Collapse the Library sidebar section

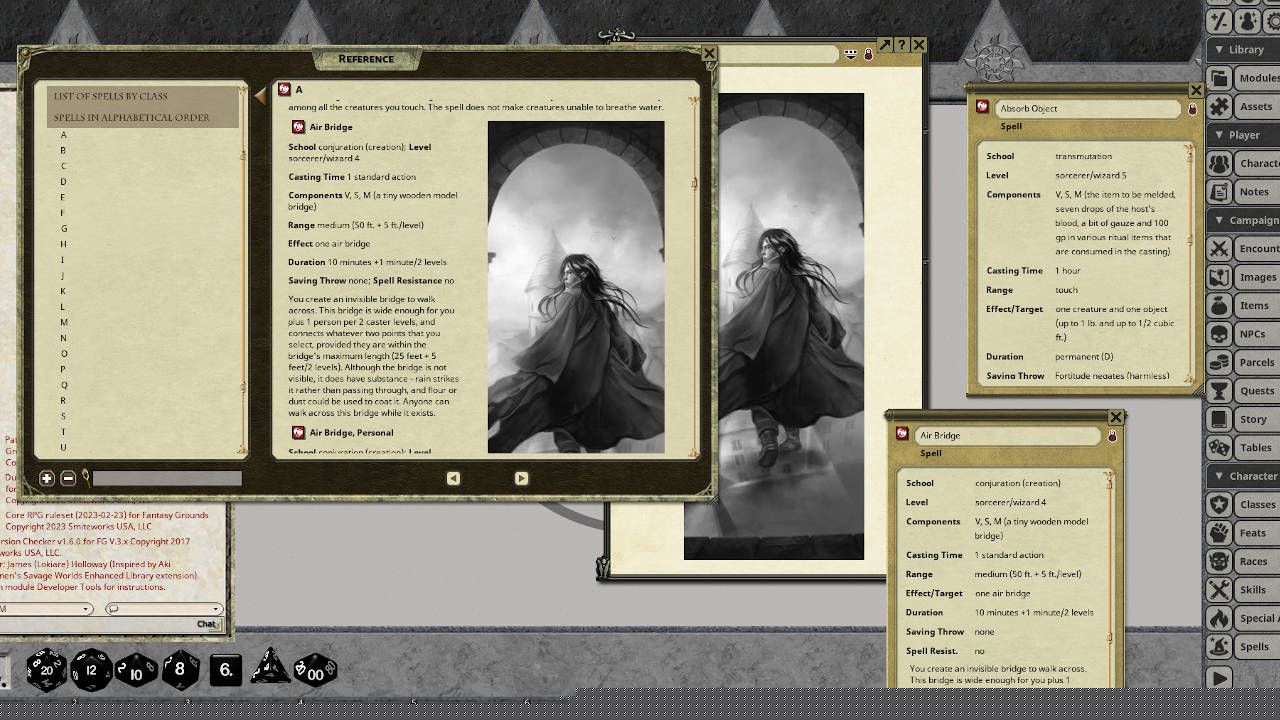click(1219, 49)
